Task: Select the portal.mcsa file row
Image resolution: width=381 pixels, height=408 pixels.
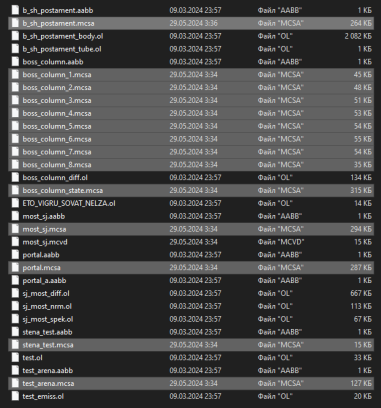Action: [x=191, y=268]
